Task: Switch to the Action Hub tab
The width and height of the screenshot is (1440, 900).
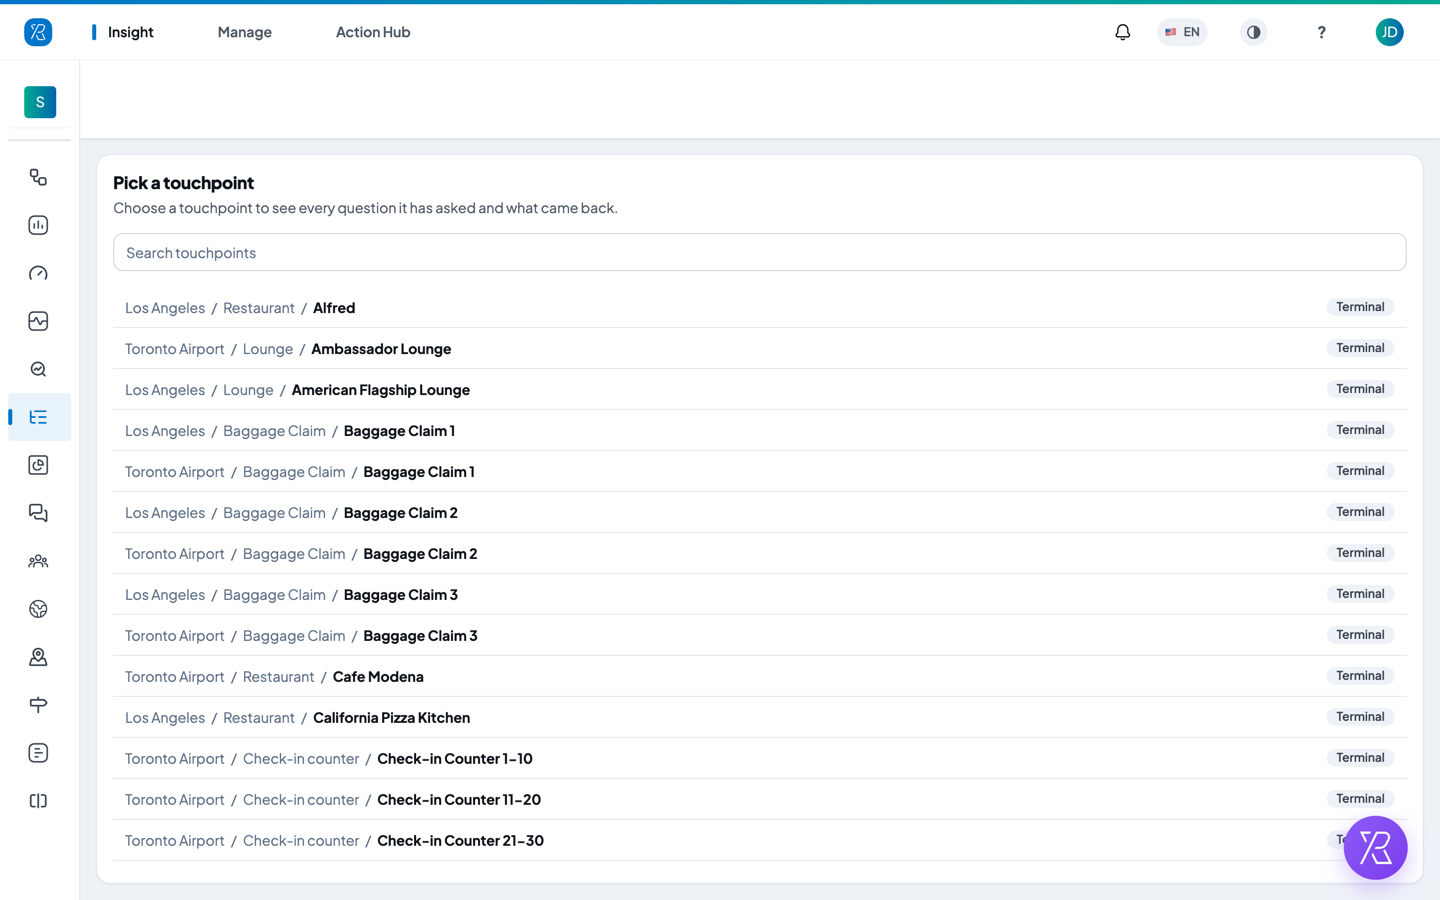Action: (373, 32)
